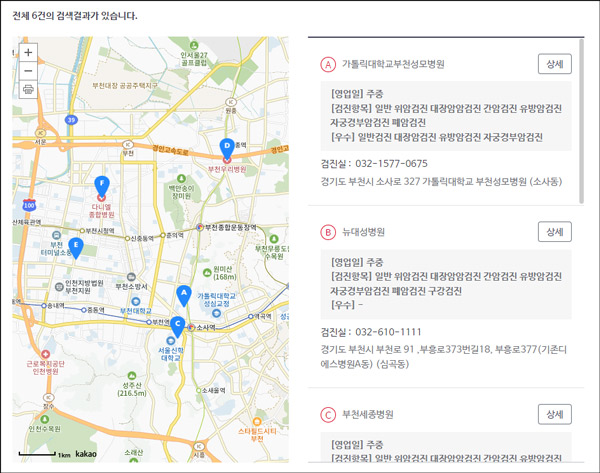Image resolution: width=600 pixels, height=473 pixels.
Task: Click 부천대장 공공주택지구 label
Action: tap(125, 85)
